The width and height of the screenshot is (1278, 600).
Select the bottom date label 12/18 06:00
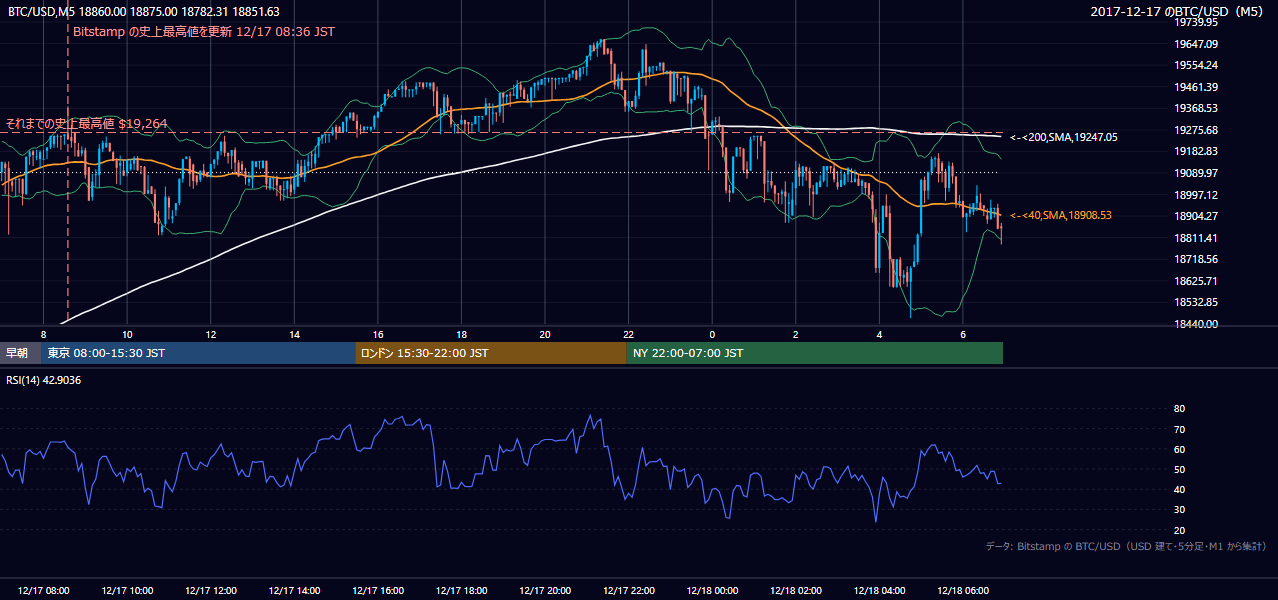pyautogui.click(x=962, y=591)
